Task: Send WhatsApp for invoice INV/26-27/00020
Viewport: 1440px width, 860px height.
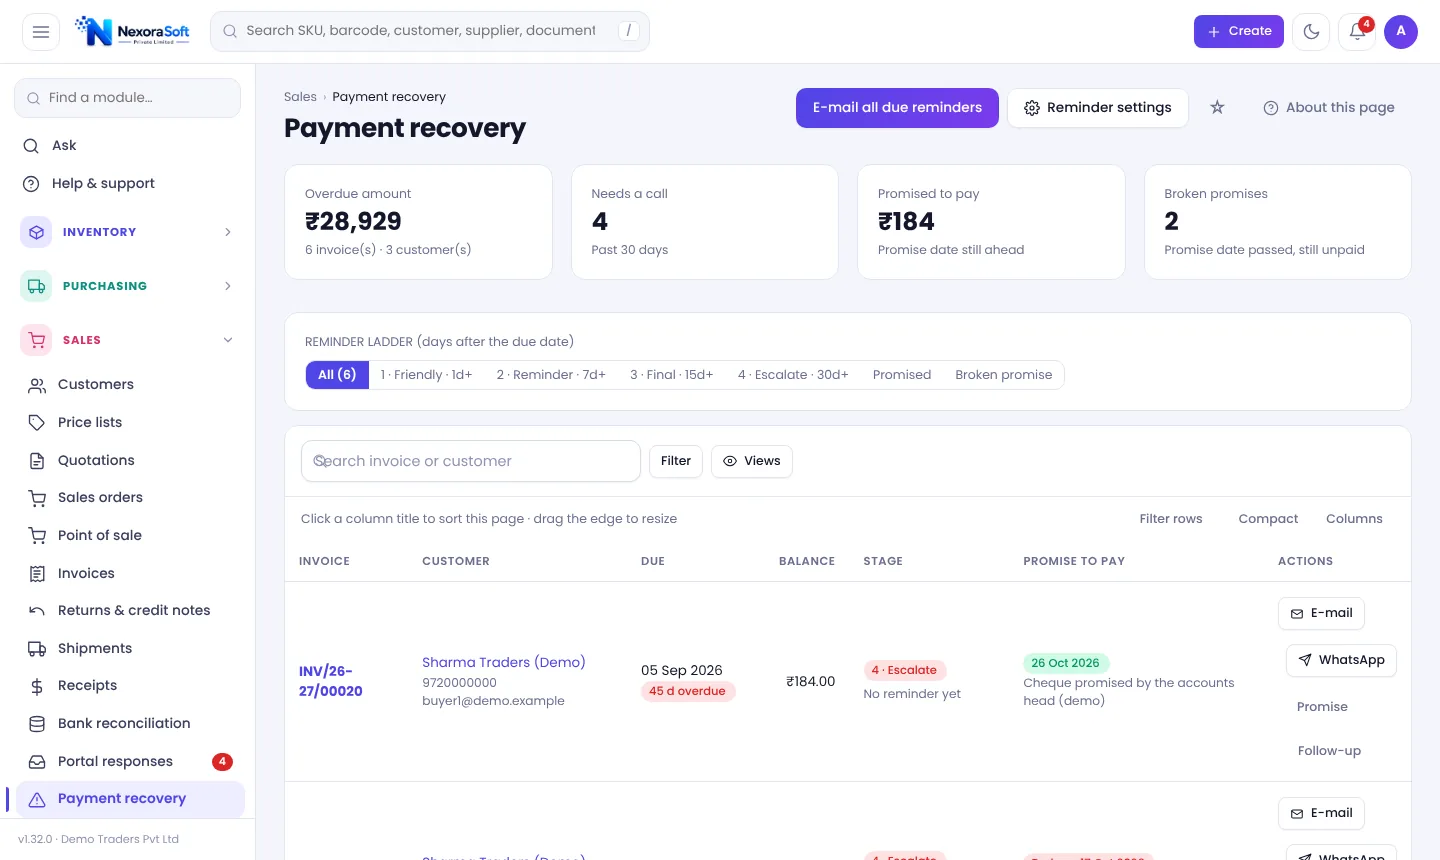Action: coord(1341,660)
